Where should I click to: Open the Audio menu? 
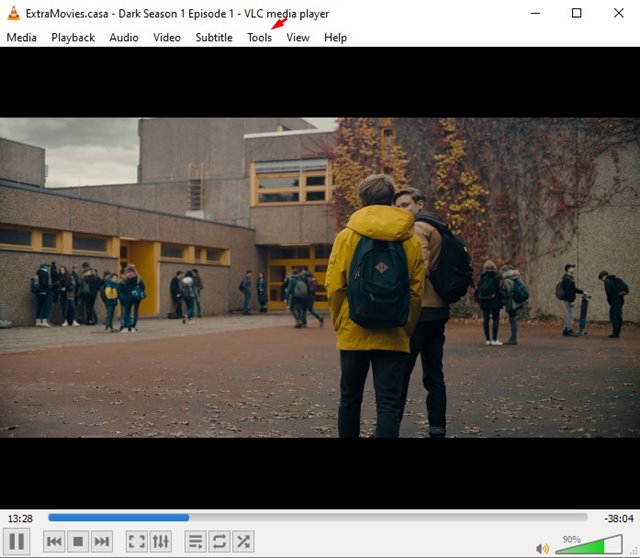click(x=124, y=38)
